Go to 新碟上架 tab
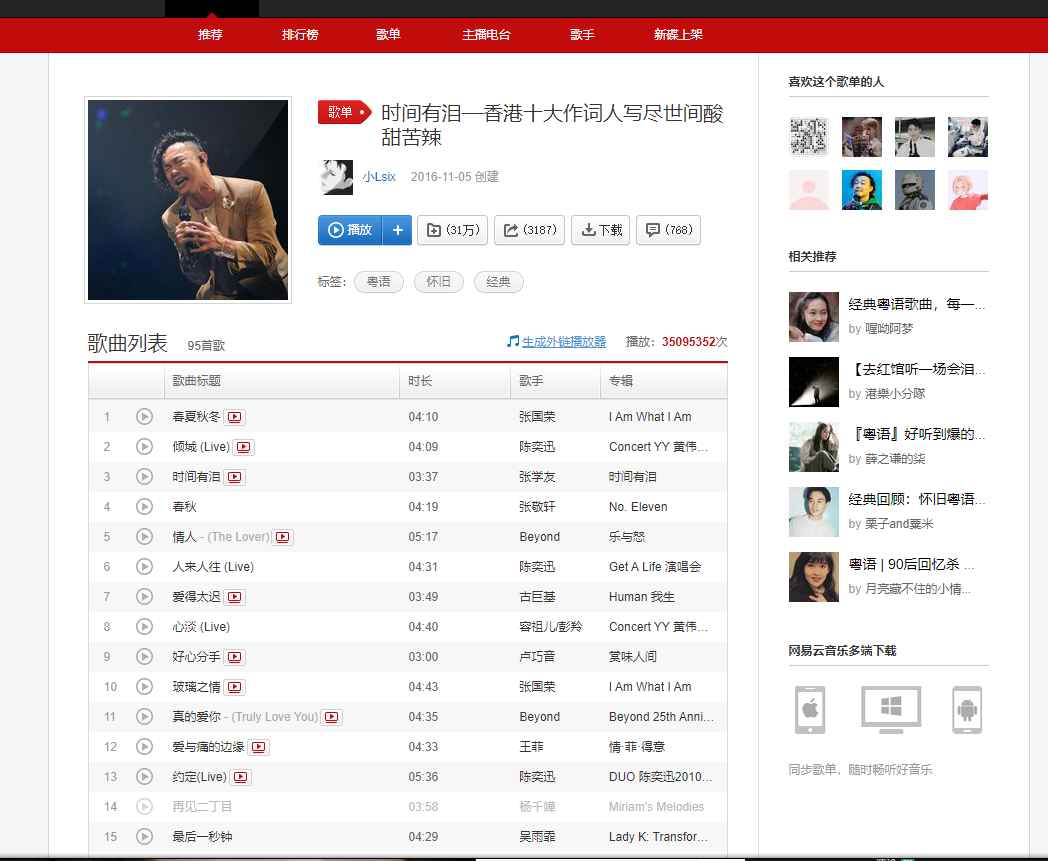 click(x=678, y=35)
